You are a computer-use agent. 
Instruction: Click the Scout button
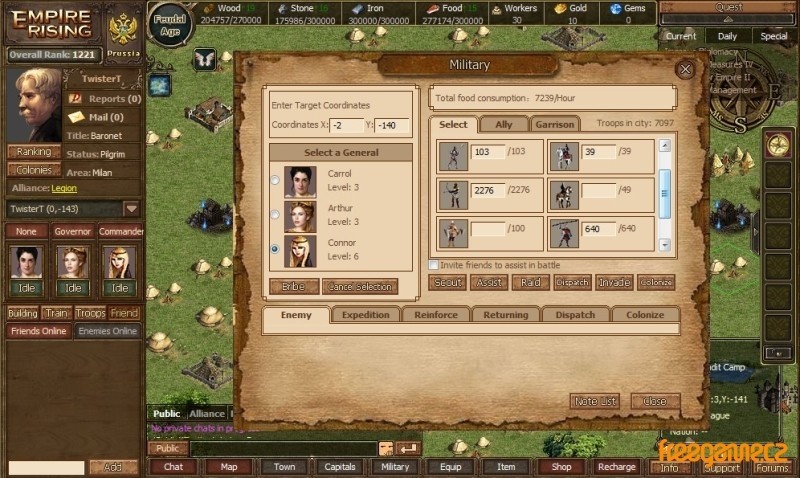click(447, 282)
